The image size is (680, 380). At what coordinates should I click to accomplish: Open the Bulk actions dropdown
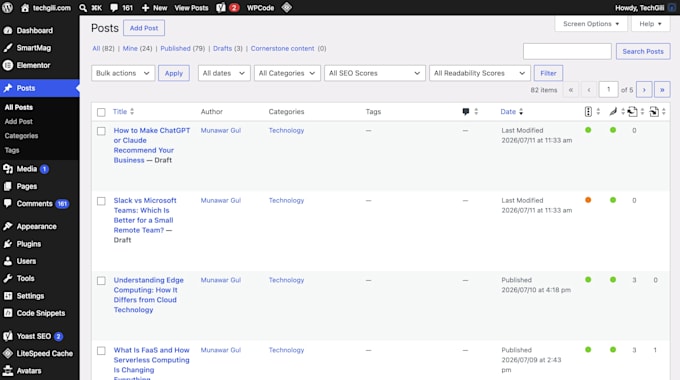coord(123,73)
